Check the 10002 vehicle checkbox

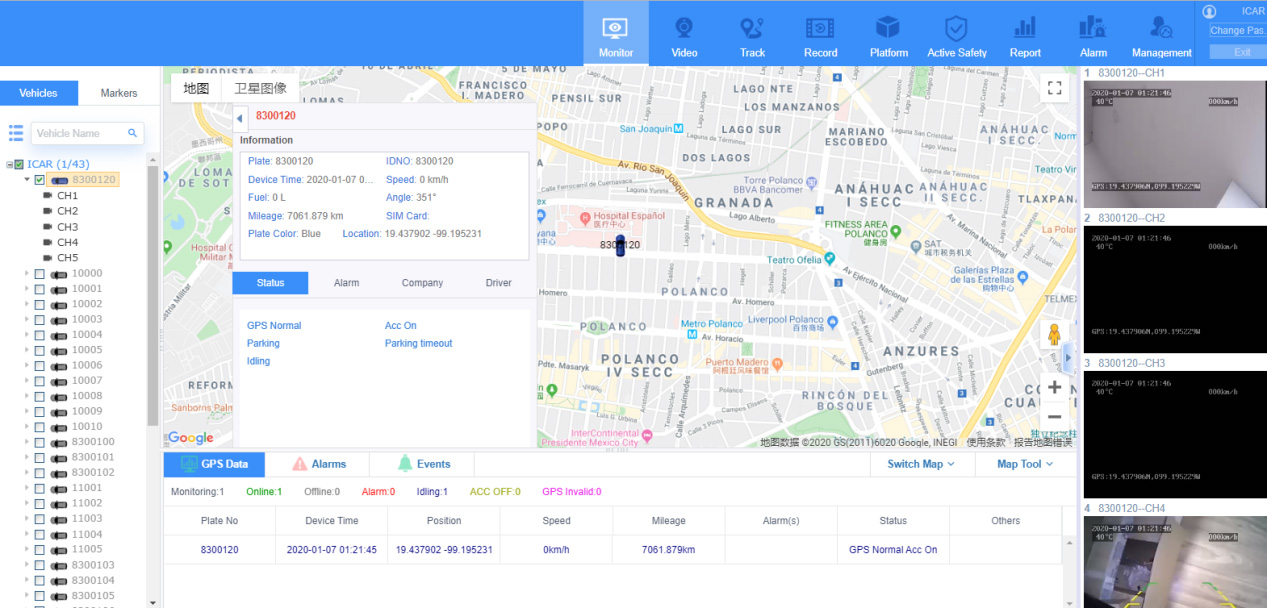tap(40, 304)
